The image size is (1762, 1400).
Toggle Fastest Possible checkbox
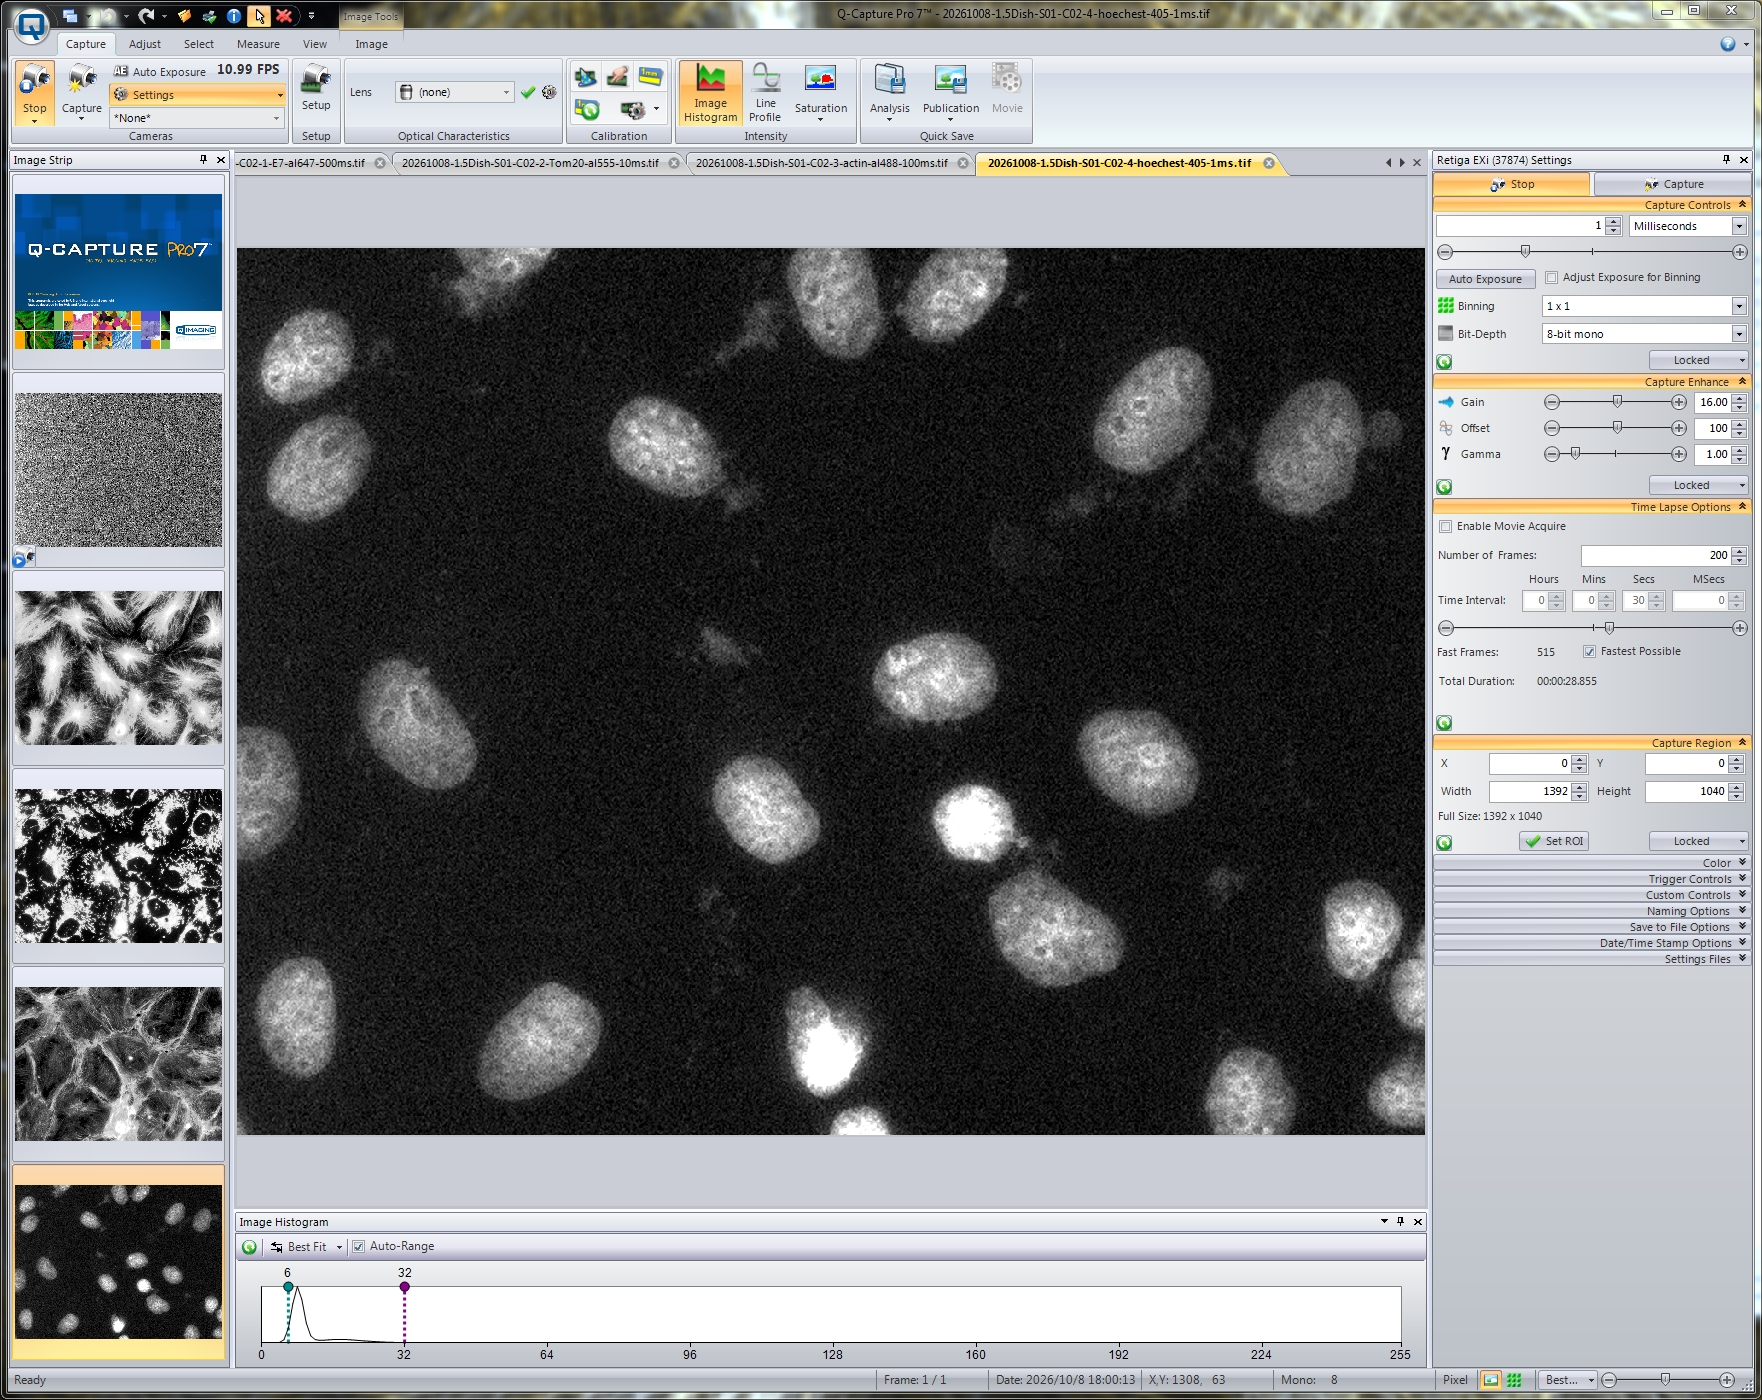click(x=1589, y=652)
